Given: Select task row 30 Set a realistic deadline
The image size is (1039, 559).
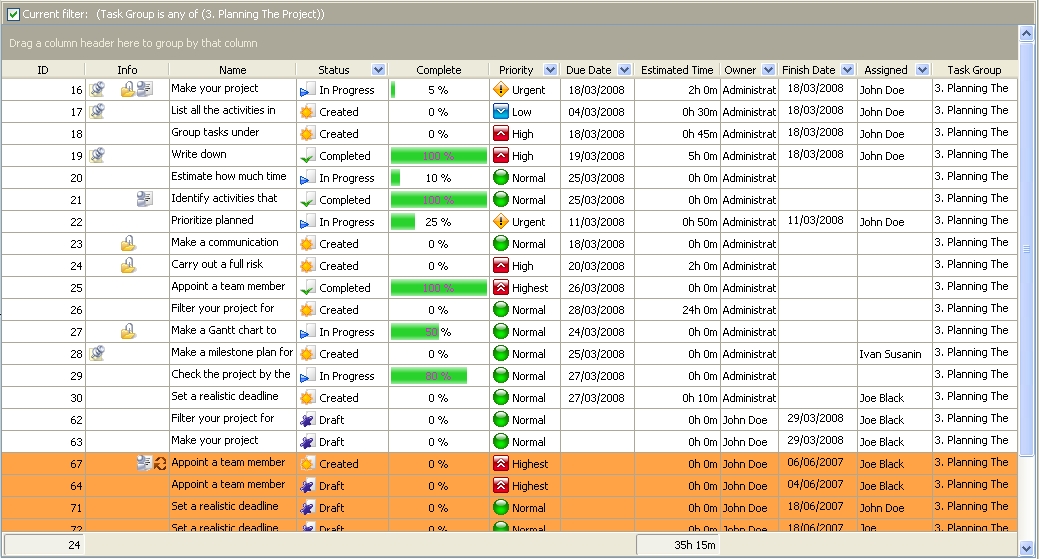Looking at the screenshot, I should [x=224, y=398].
